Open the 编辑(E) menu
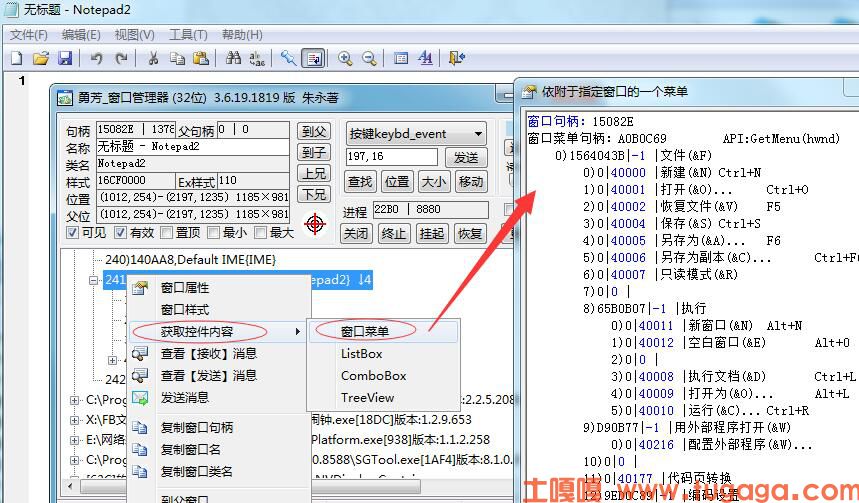This screenshot has height=503, width=859. point(81,35)
